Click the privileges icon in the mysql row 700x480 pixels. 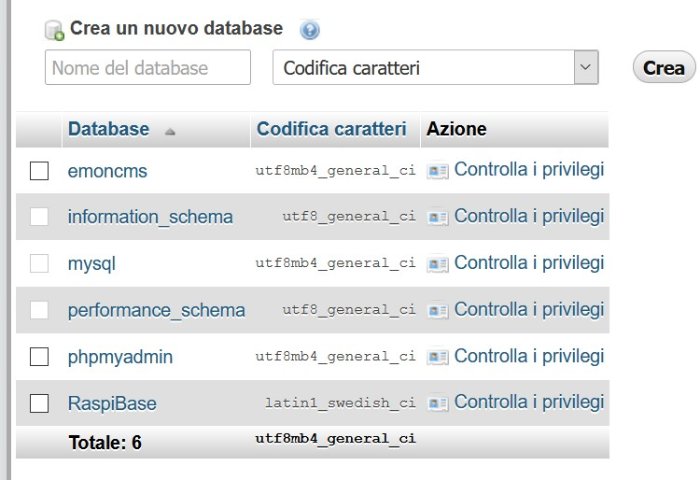tap(438, 264)
